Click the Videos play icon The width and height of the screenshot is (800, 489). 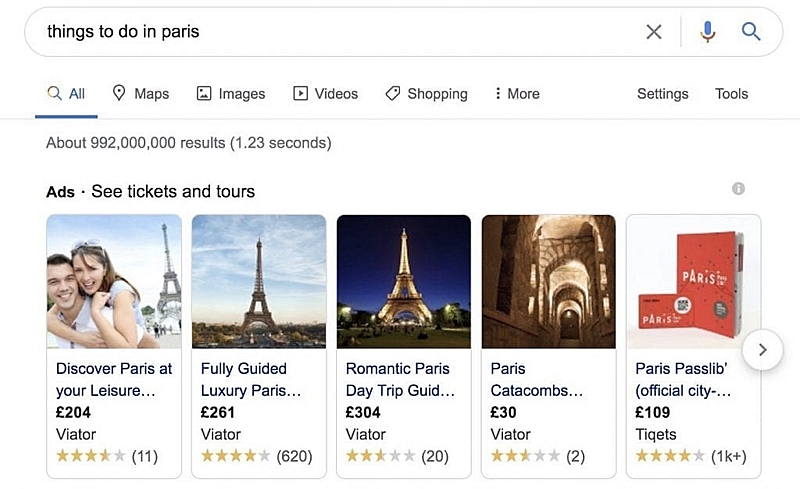click(300, 93)
